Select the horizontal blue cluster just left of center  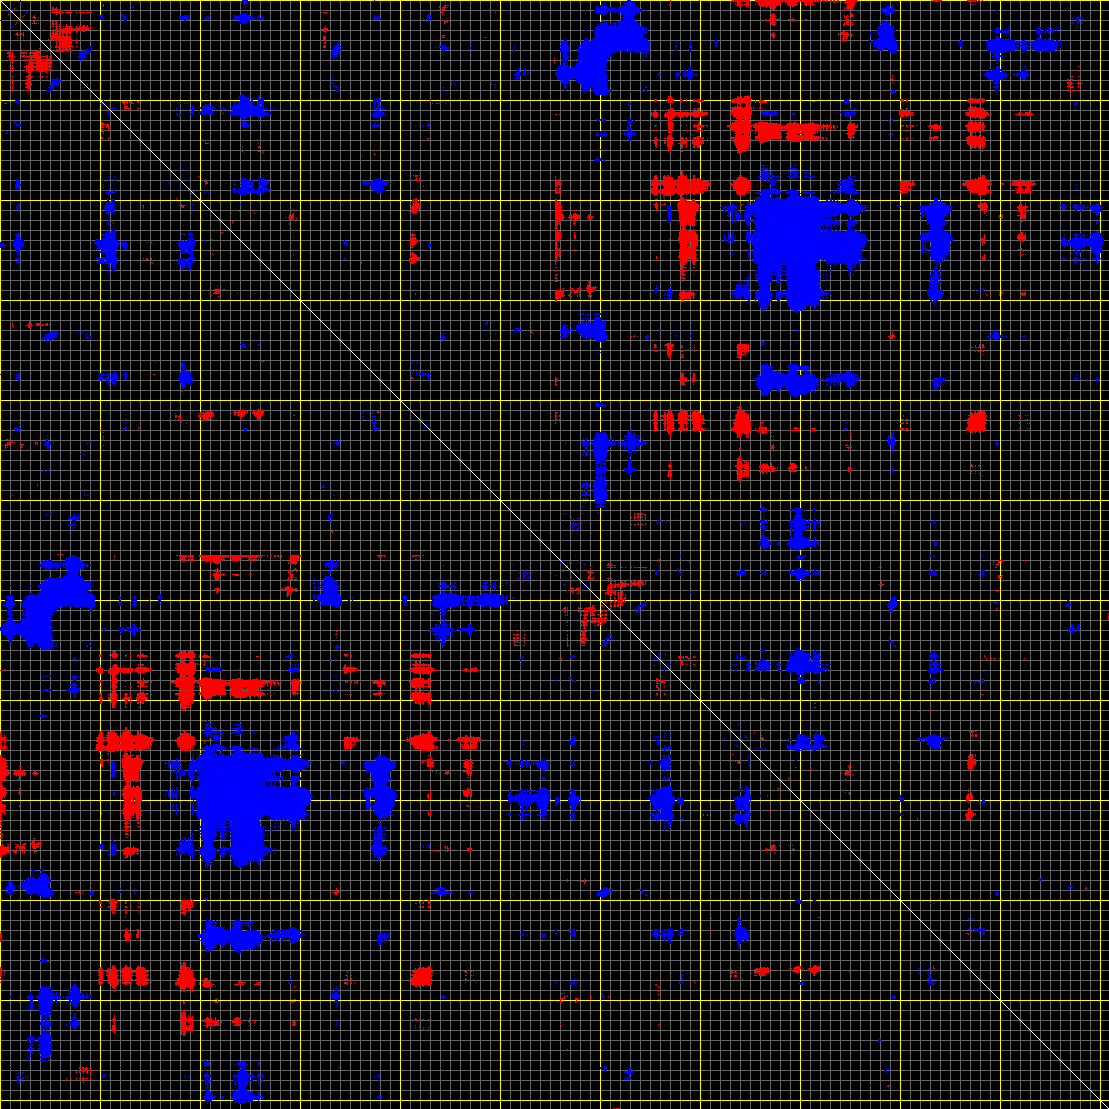click(x=465, y=601)
